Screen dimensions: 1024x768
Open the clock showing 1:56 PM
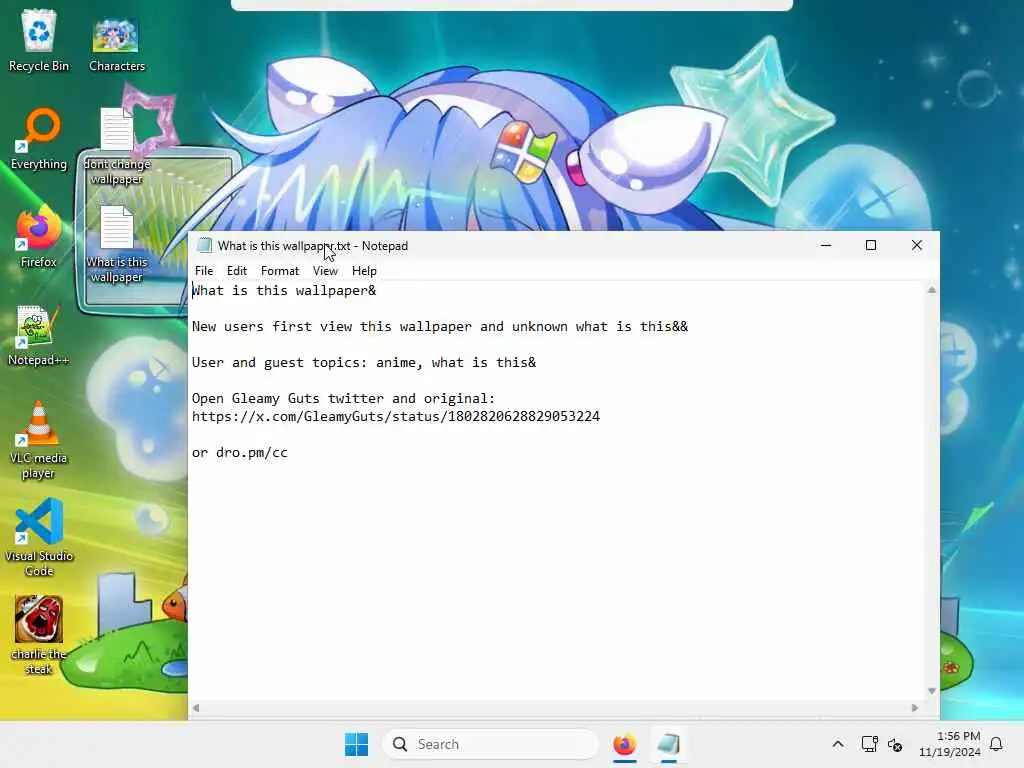click(x=950, y=744)
